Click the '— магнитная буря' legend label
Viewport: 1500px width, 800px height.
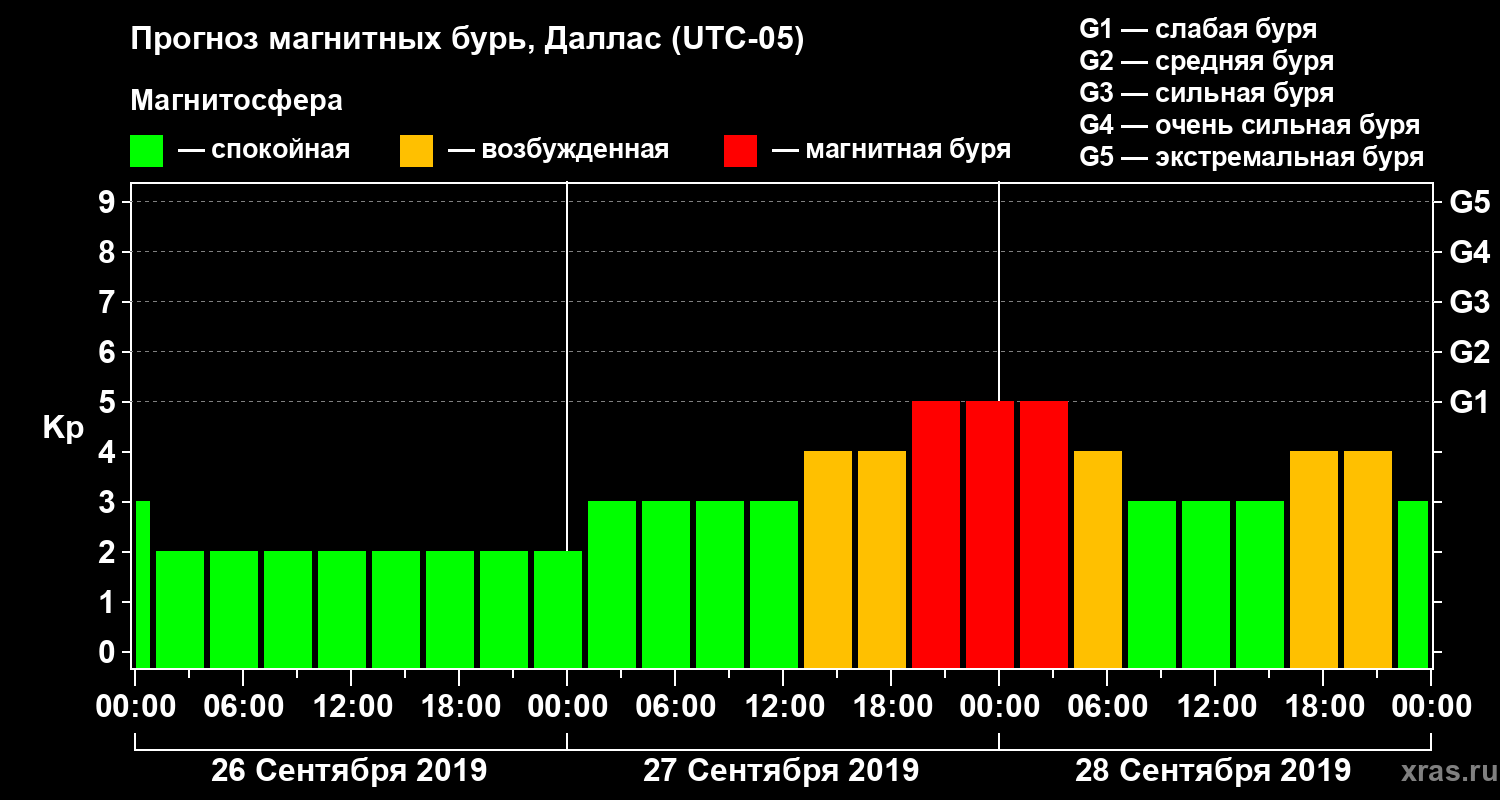(892, 150)
